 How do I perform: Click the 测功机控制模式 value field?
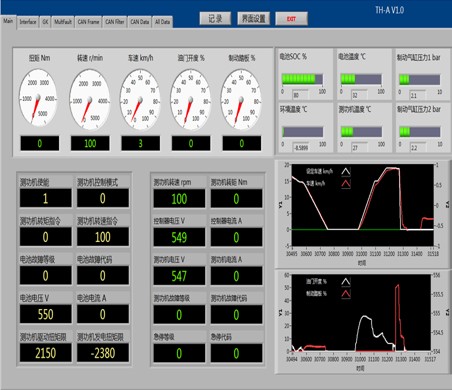103,198
